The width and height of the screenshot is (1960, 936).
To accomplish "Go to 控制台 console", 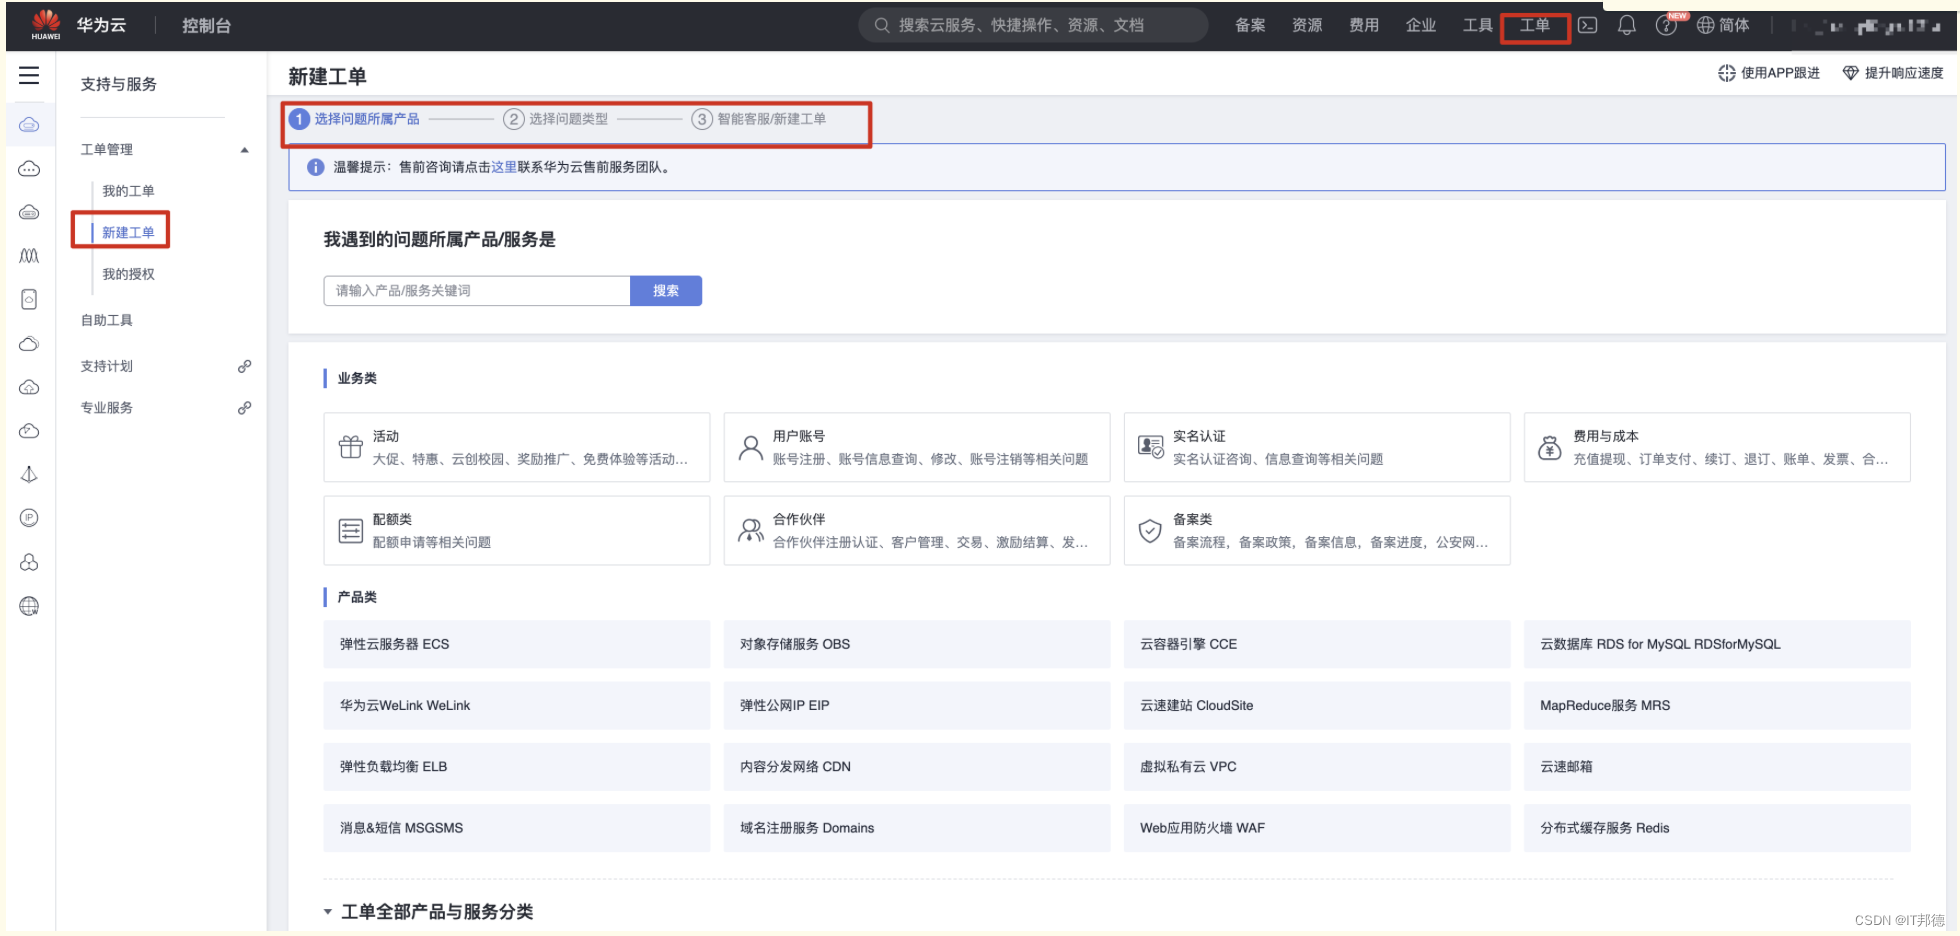I will point(206,26).
